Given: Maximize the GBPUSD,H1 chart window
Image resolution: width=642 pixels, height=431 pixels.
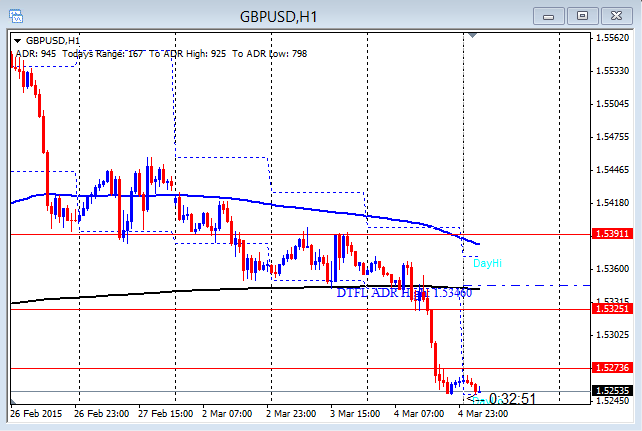Looking at the screenshot, I should (x=582, y=16).
